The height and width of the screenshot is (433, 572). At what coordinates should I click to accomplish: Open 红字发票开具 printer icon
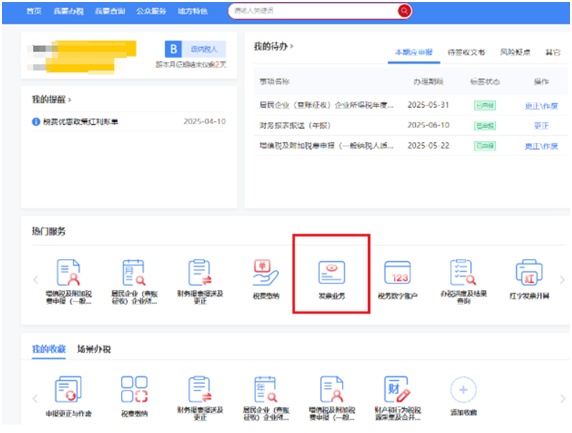pyautogui.click(x=529, y=272)
